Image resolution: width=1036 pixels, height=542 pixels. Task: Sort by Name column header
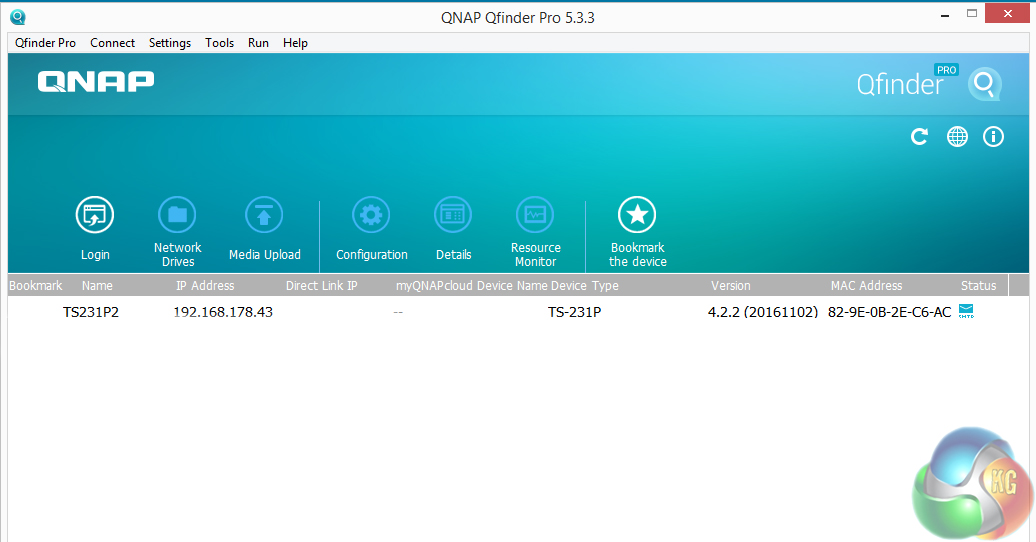(97, 286)
